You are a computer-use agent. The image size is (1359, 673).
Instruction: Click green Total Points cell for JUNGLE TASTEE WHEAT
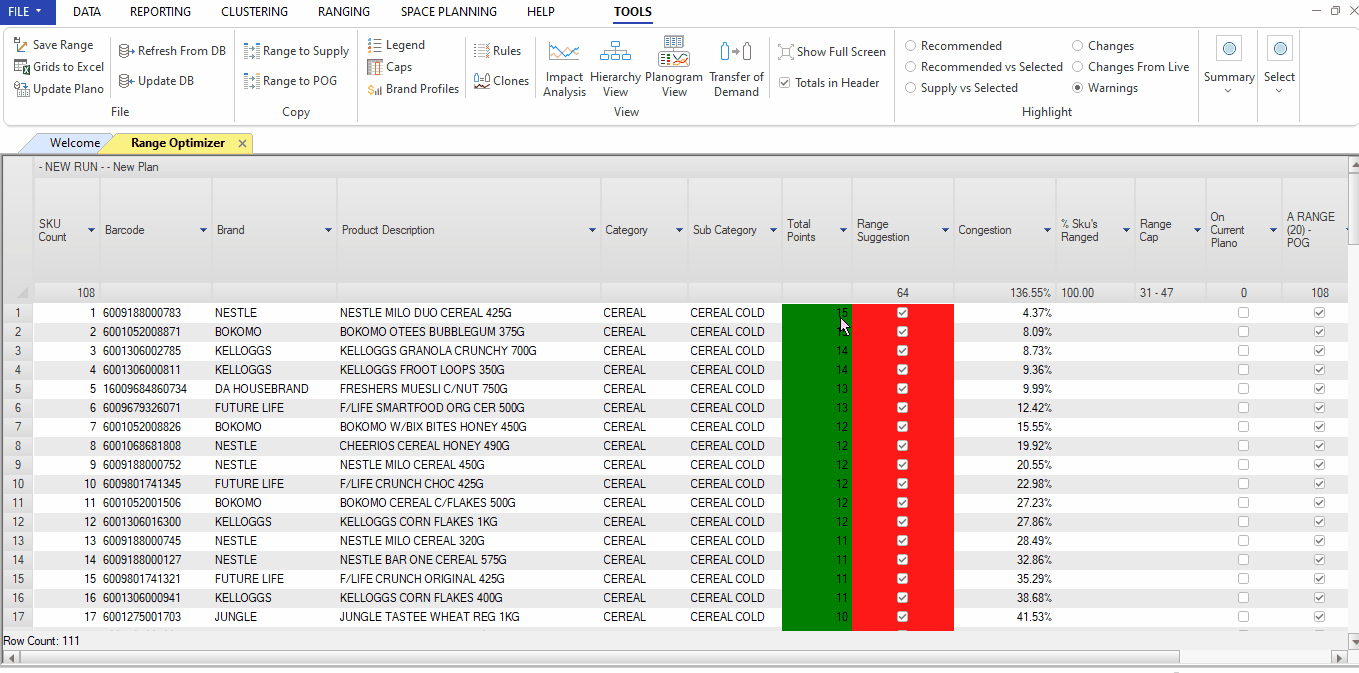coord(816,617)
